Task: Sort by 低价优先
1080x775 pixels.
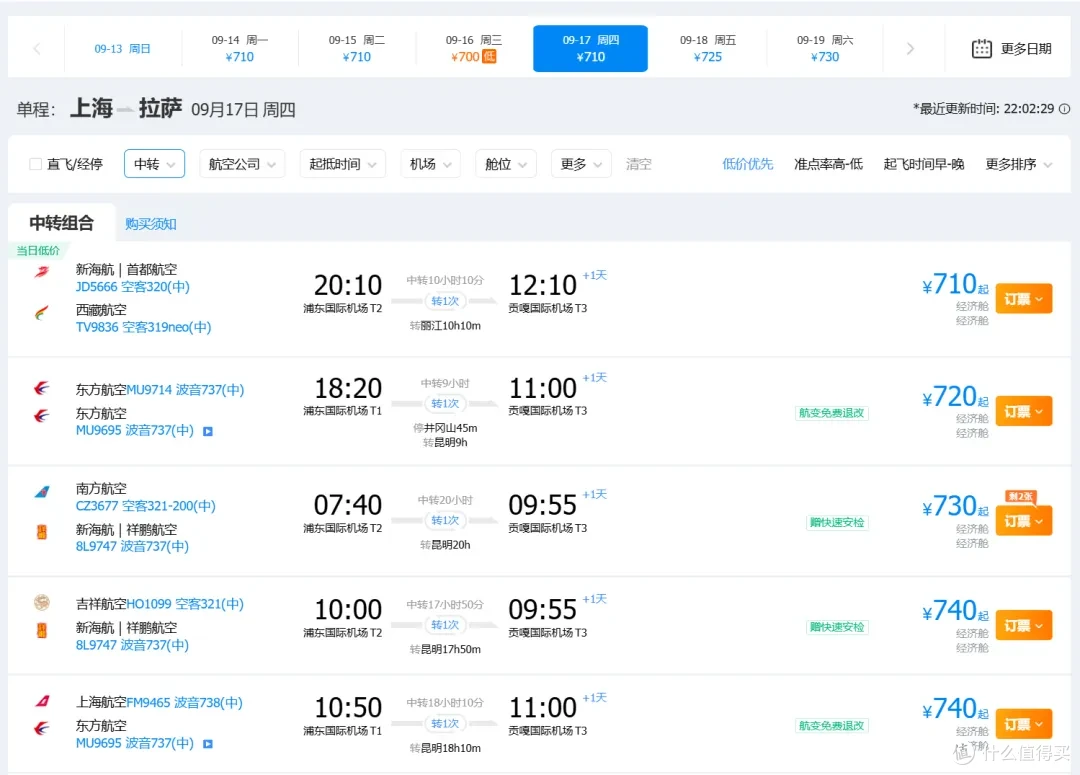Action: [747, 164]
